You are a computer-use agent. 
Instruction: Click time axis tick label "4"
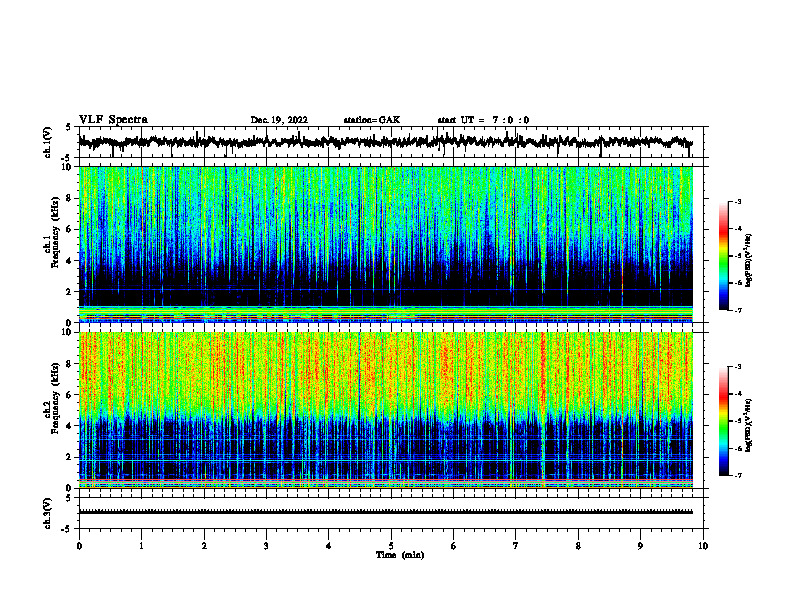(329, 546)
